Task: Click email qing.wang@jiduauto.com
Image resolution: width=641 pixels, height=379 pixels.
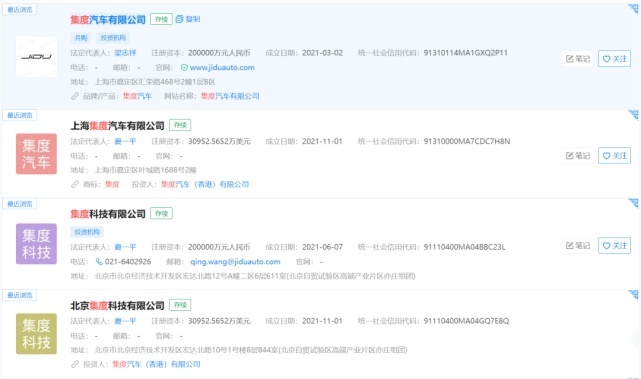Action: coord(235,262)
